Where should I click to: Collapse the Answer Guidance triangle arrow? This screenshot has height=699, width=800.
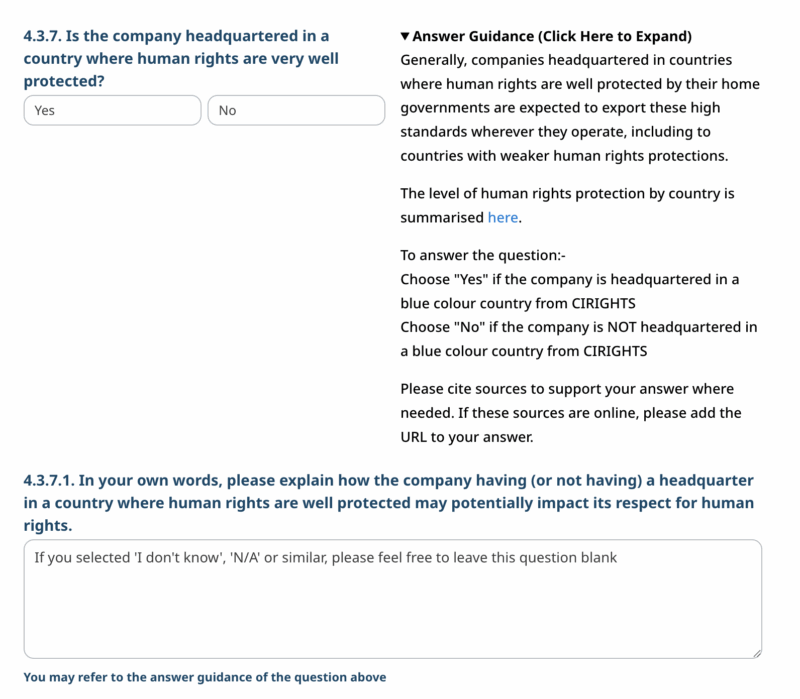pos(405,37)
